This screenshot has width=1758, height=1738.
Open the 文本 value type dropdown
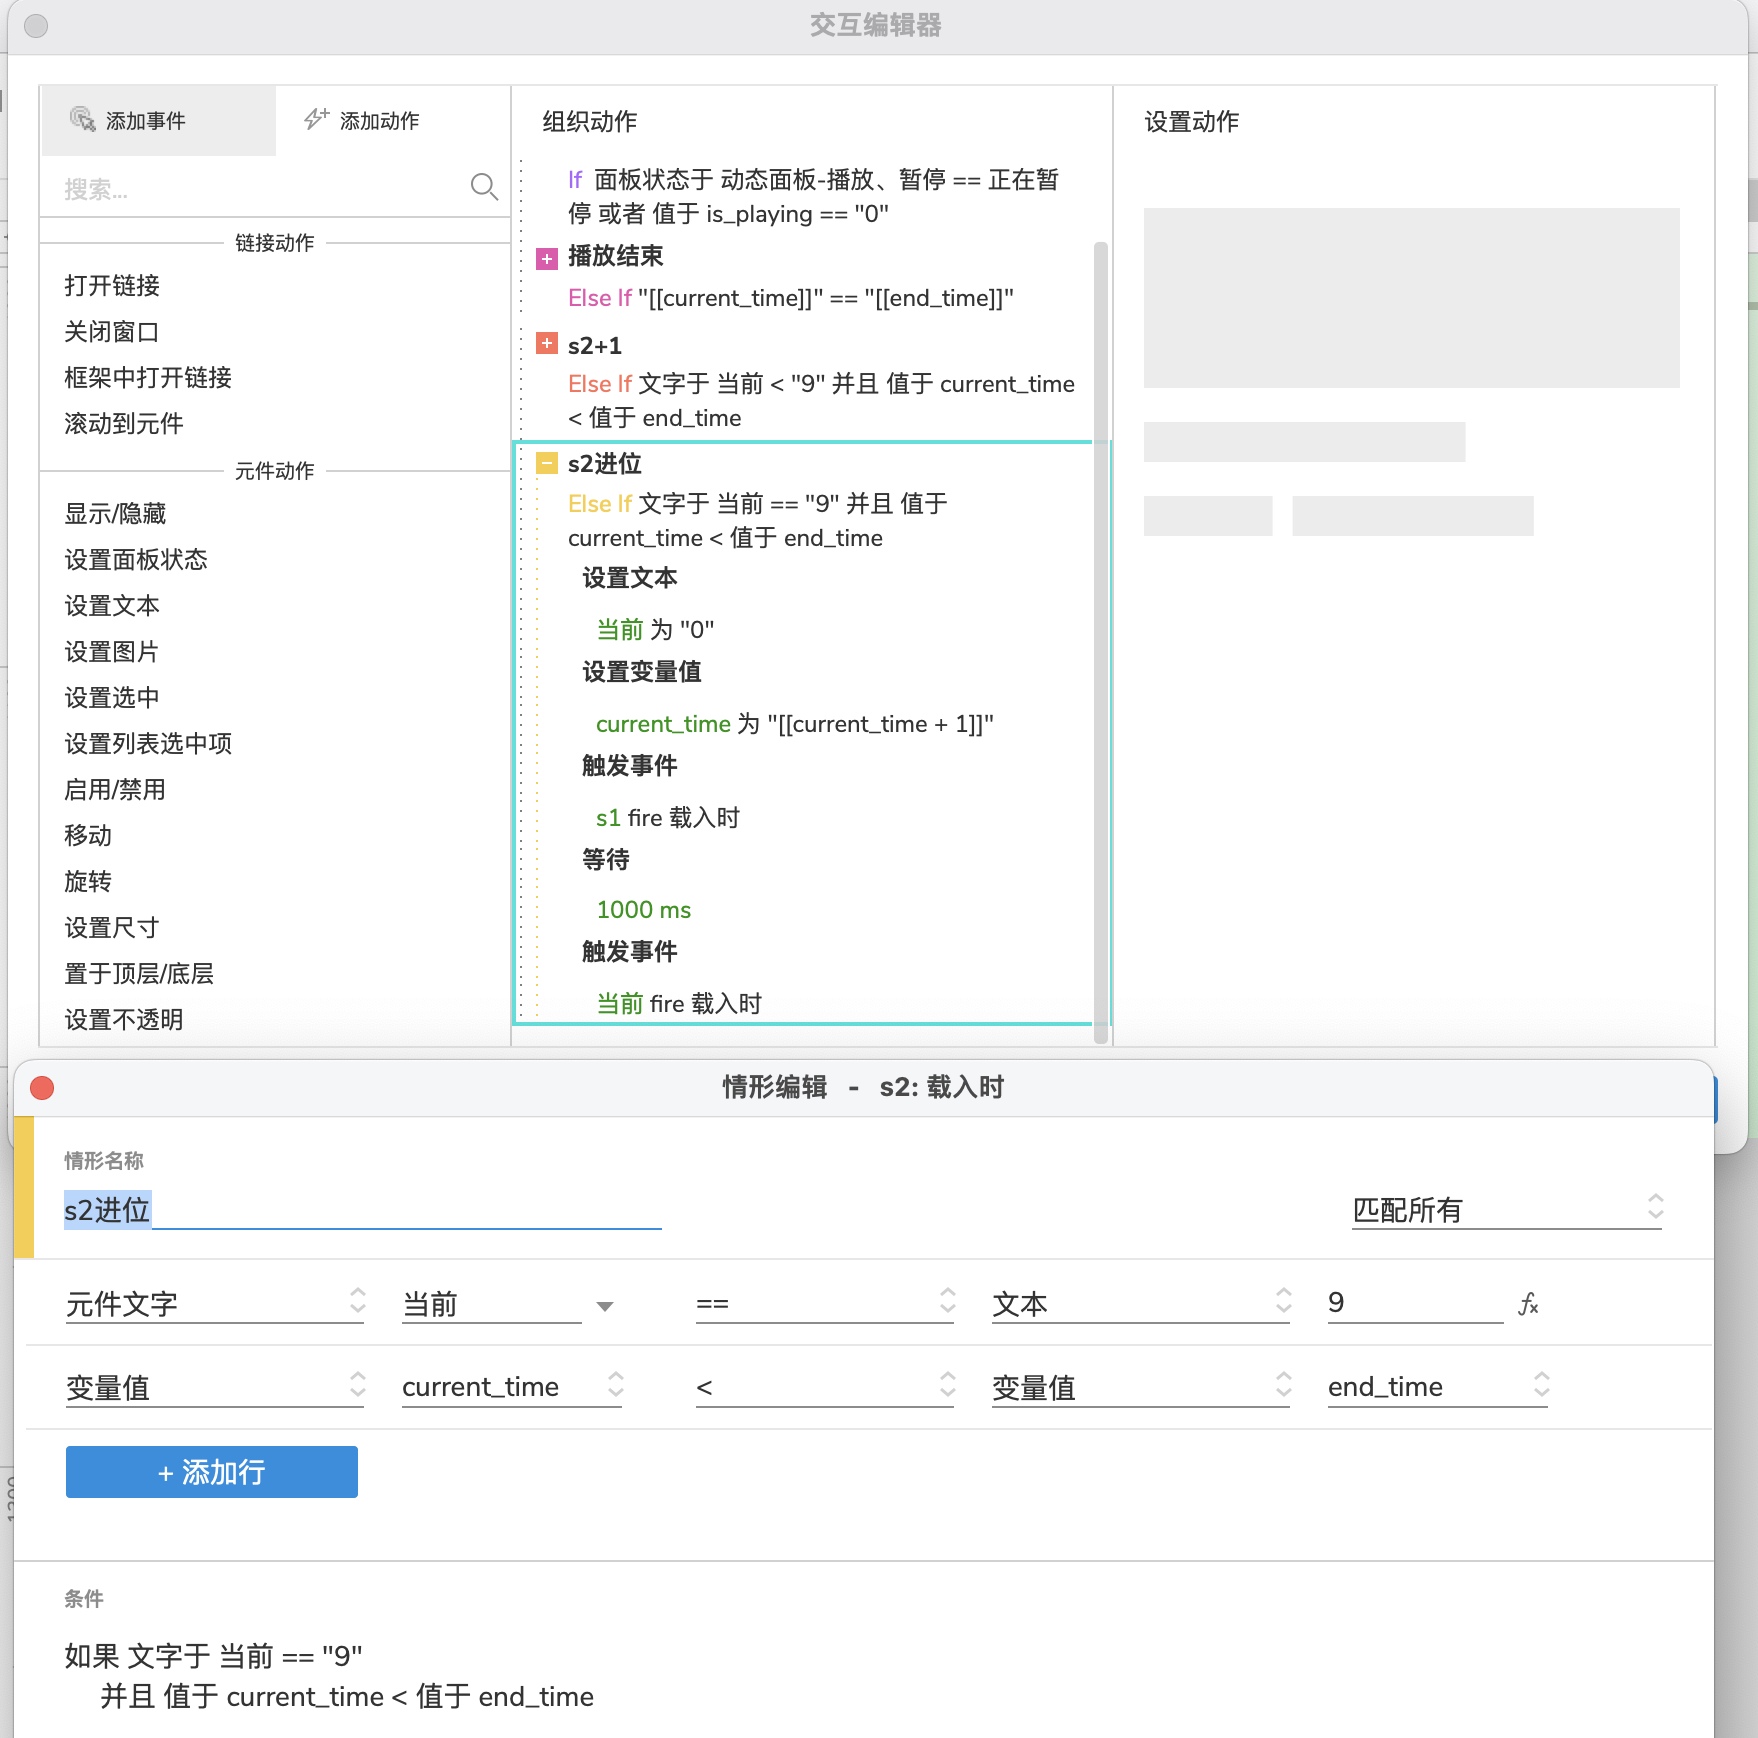(1141, 1304)
